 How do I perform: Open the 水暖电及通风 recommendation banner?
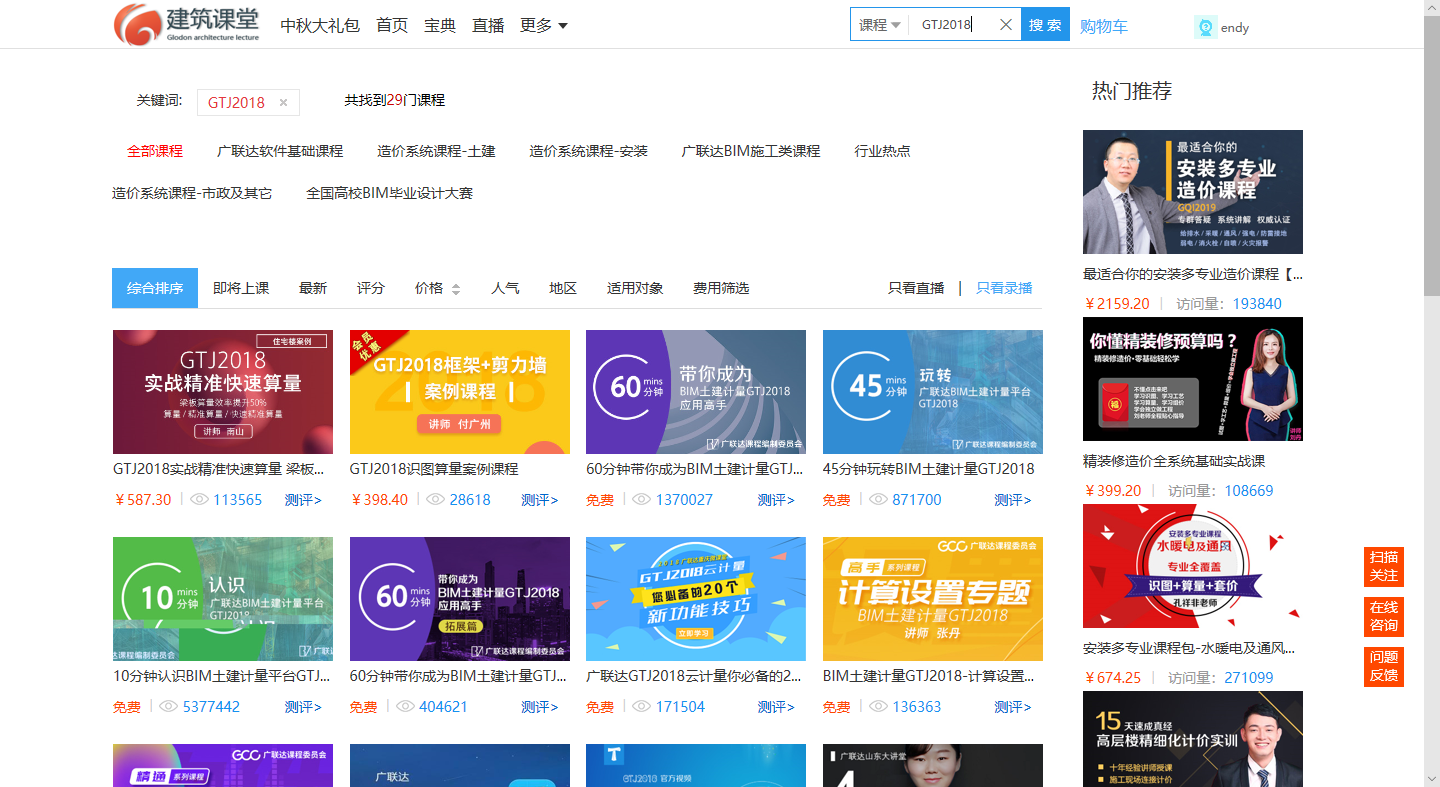pos(1193,566)
